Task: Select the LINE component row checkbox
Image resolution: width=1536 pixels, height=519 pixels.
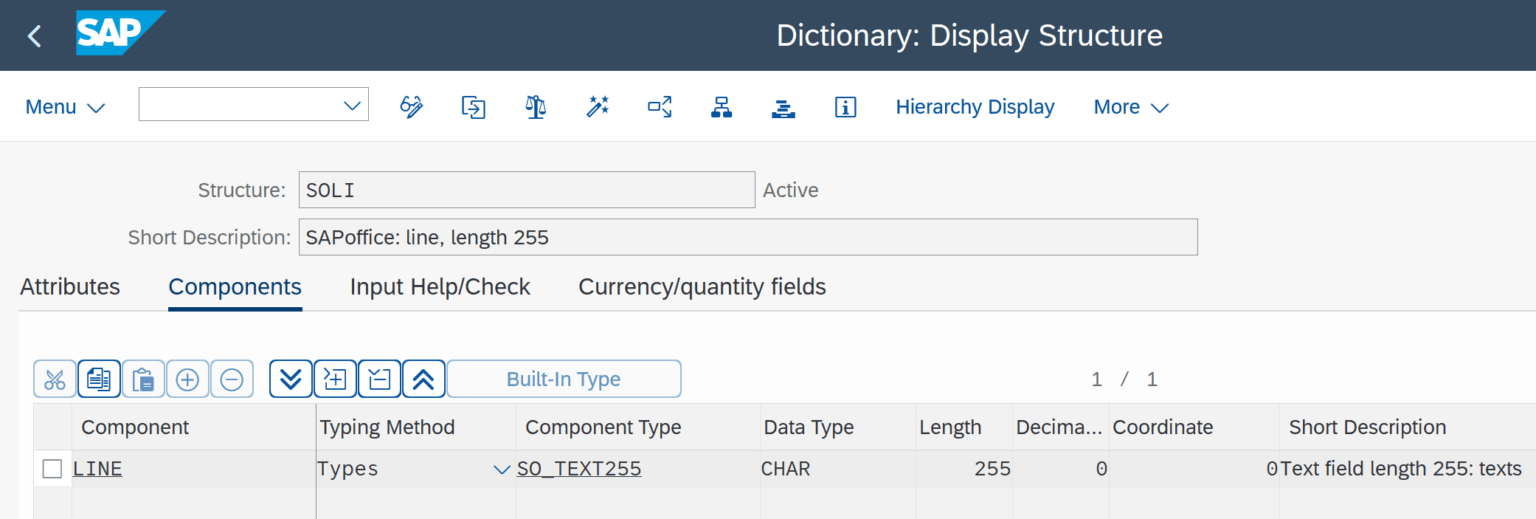Action: click(x=52, y=469)
